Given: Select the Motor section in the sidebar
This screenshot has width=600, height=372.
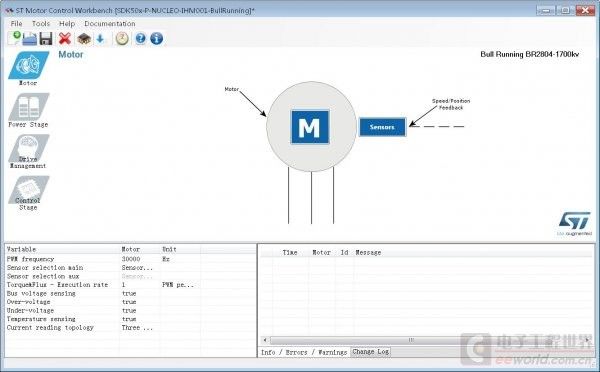Looking at the screenshot, I should [28, 69].
